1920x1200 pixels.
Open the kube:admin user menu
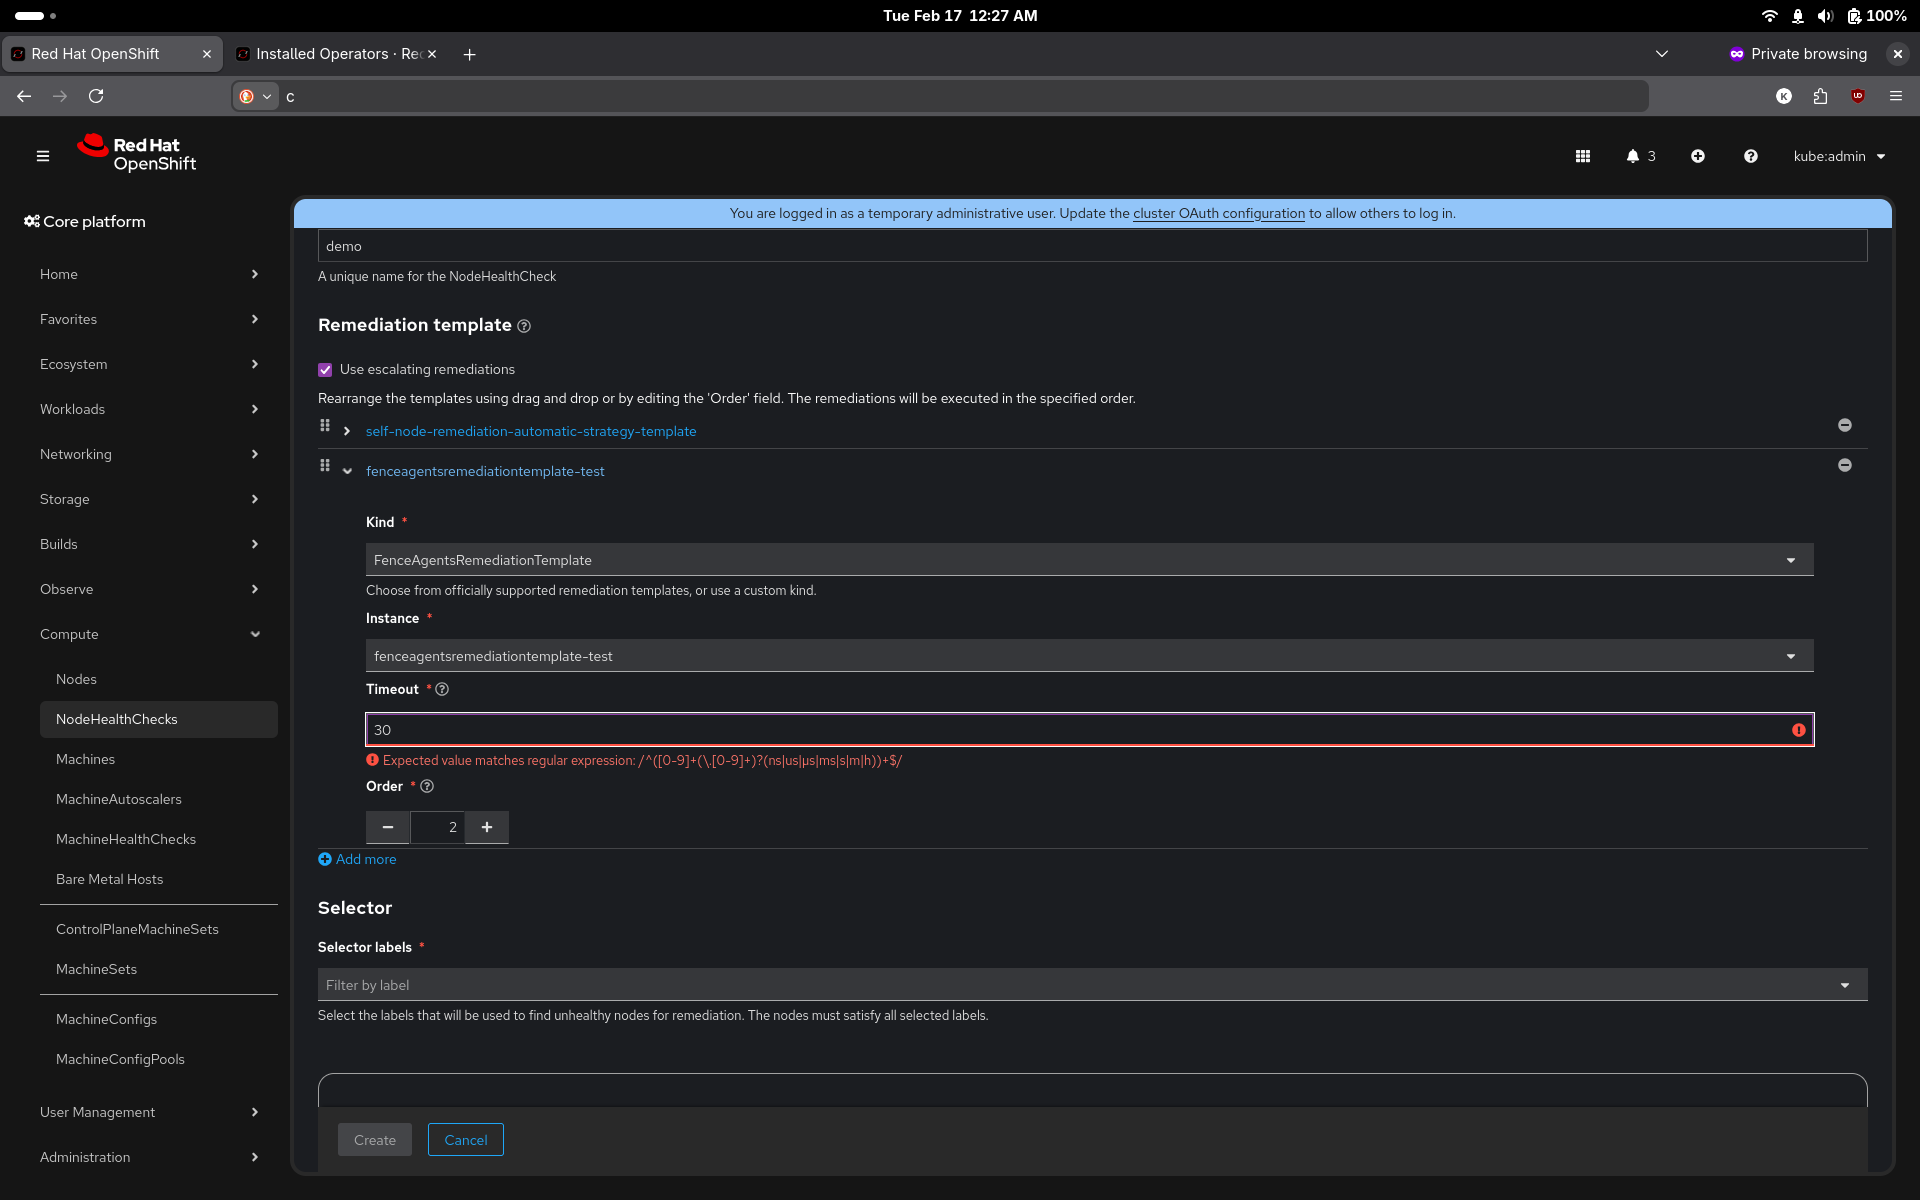click(x=1838, y=156)
